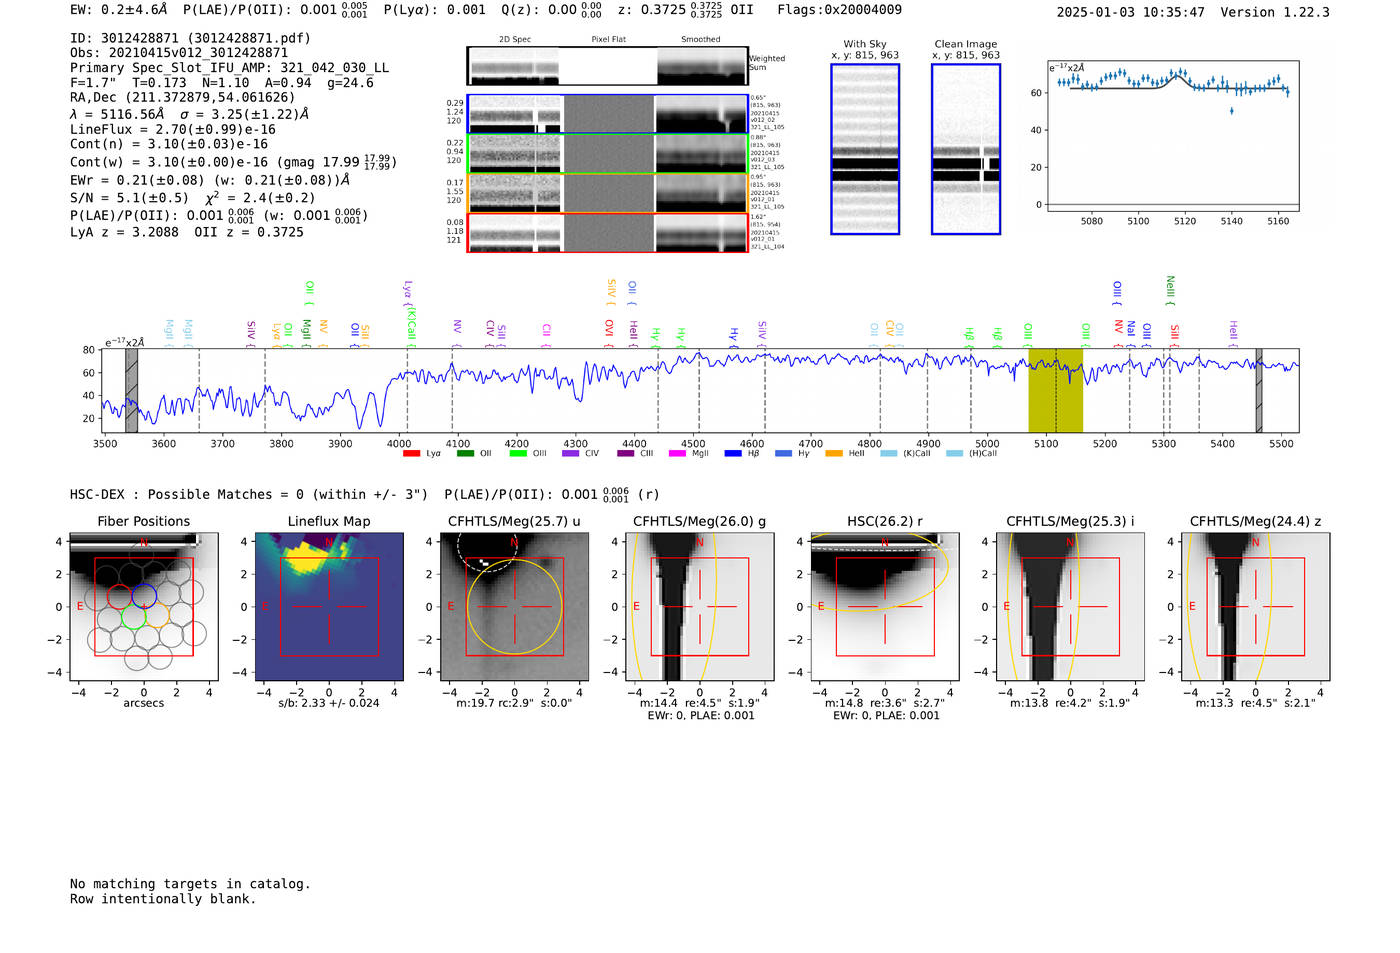
Task: Click the λ = 5116.56Å wavelength line
Action: coord(190,114)
